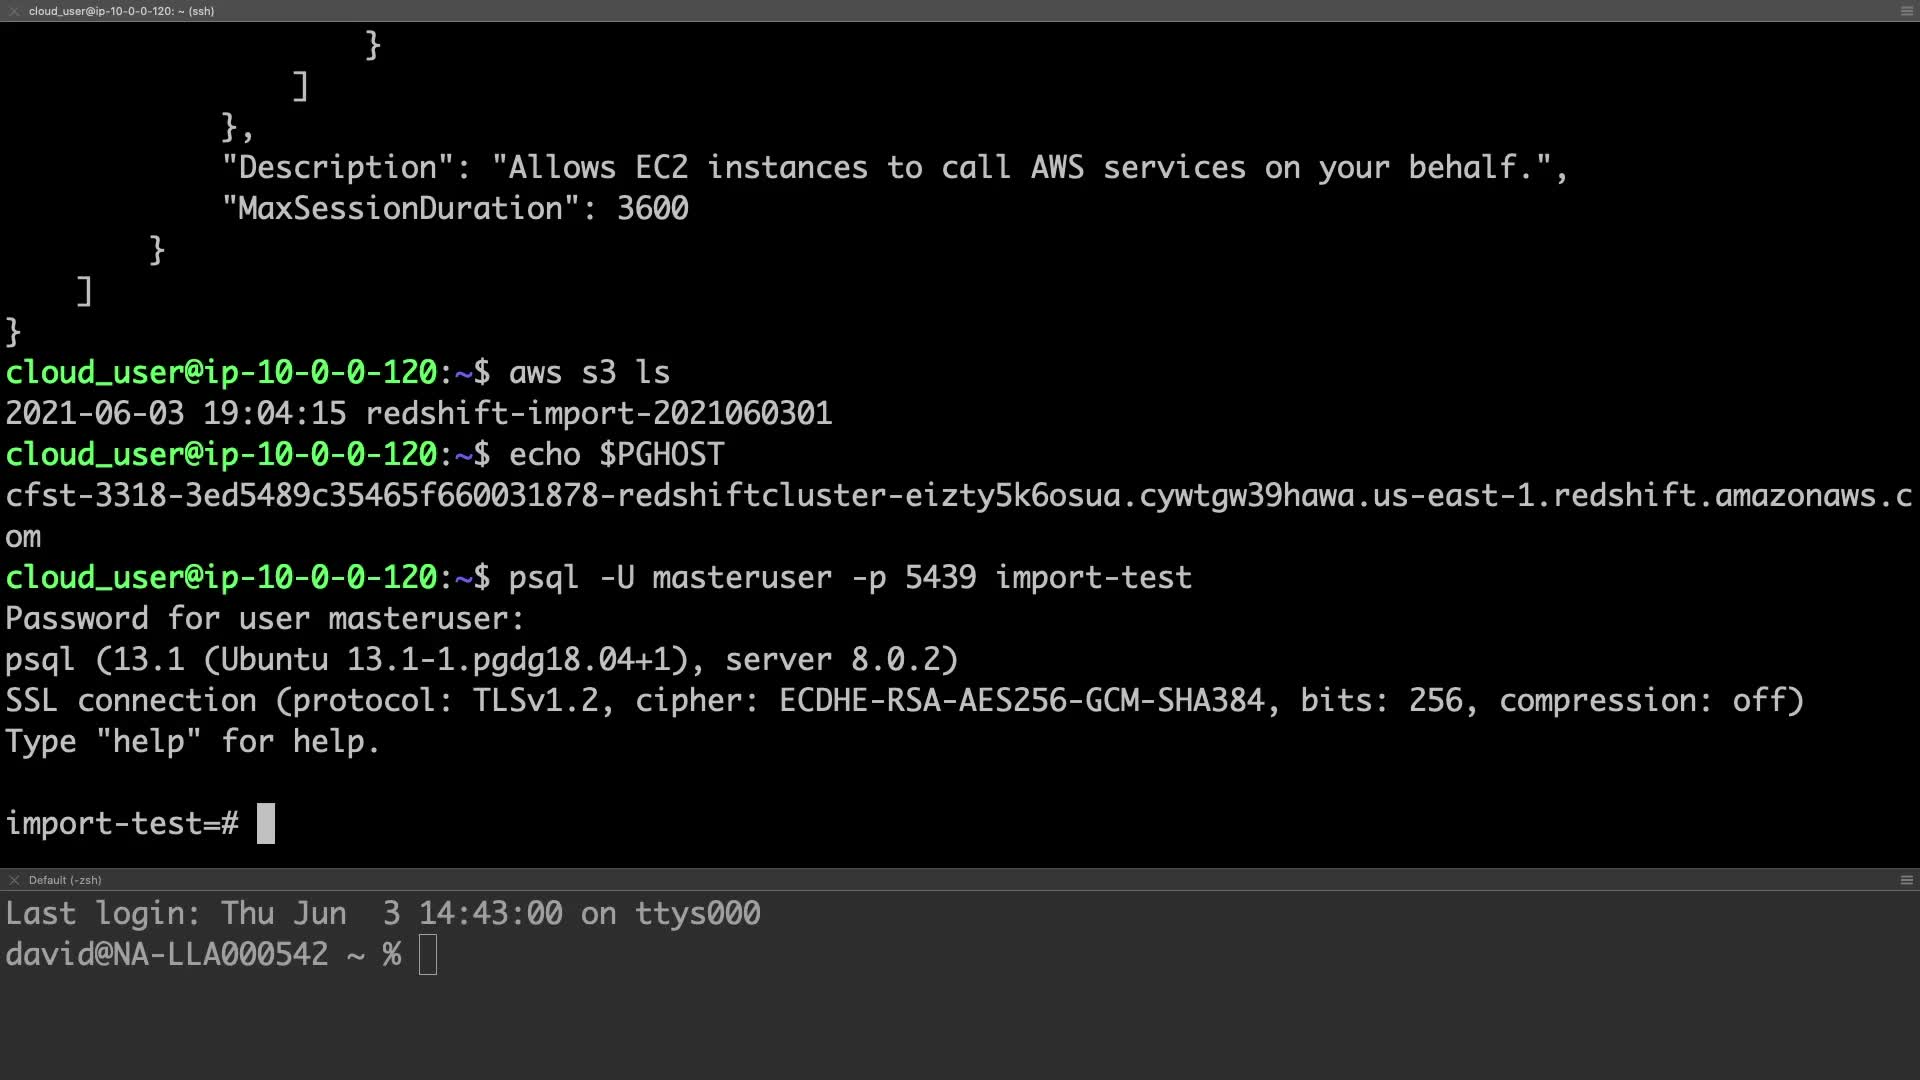This screenshot has width=1920, height=1080.
Task: Click the 'aws s3 ls' command text
Action: point(589,373)
